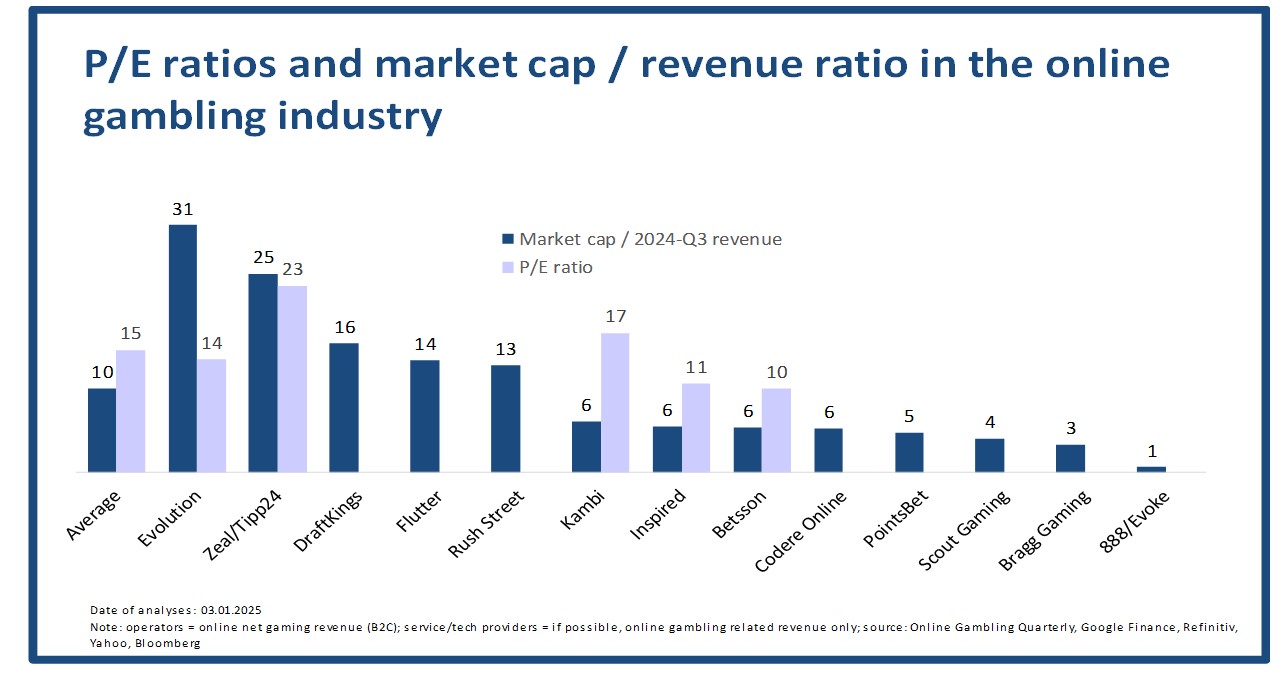Click the data value '11' above Inspired
1285x673 pixels.
click(x=696, y=367)
